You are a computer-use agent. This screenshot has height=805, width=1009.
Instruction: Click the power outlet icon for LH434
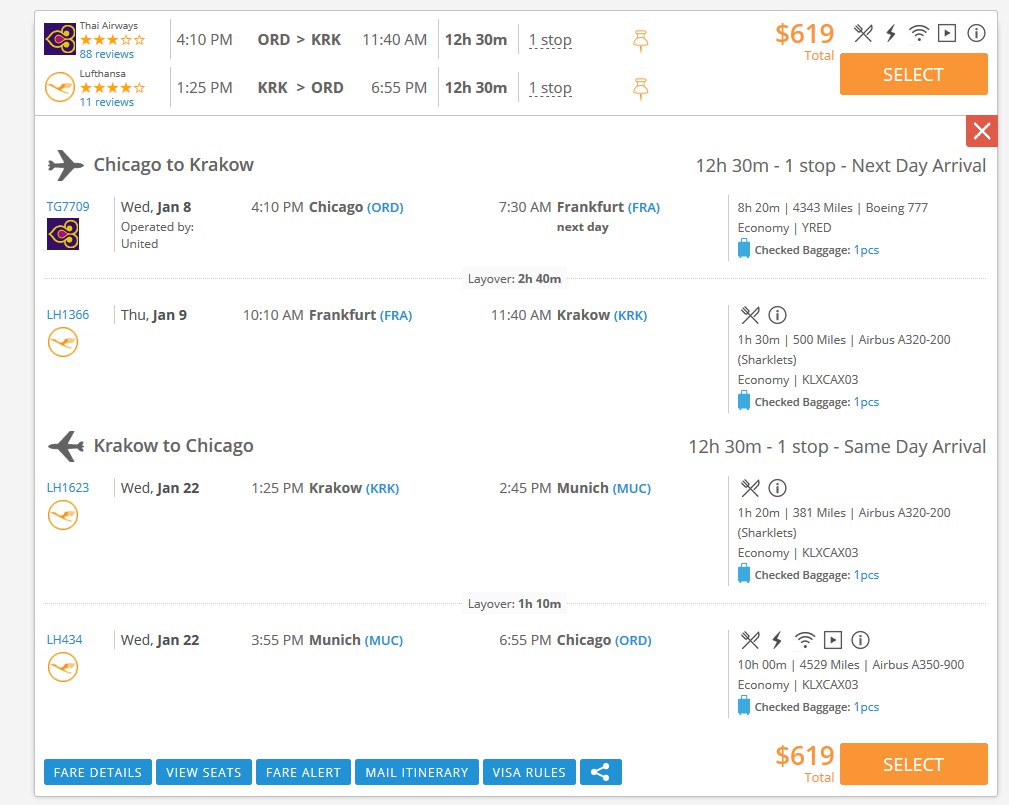pos(777,640)
